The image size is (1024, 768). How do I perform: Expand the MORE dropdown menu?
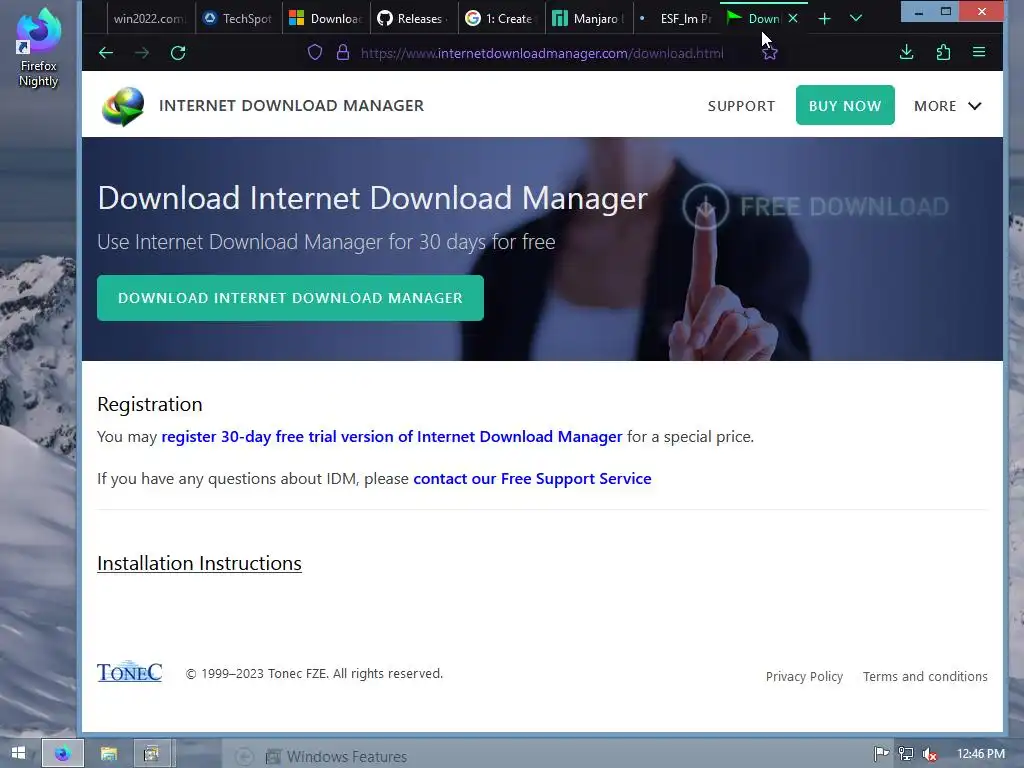tap(948, 106)
